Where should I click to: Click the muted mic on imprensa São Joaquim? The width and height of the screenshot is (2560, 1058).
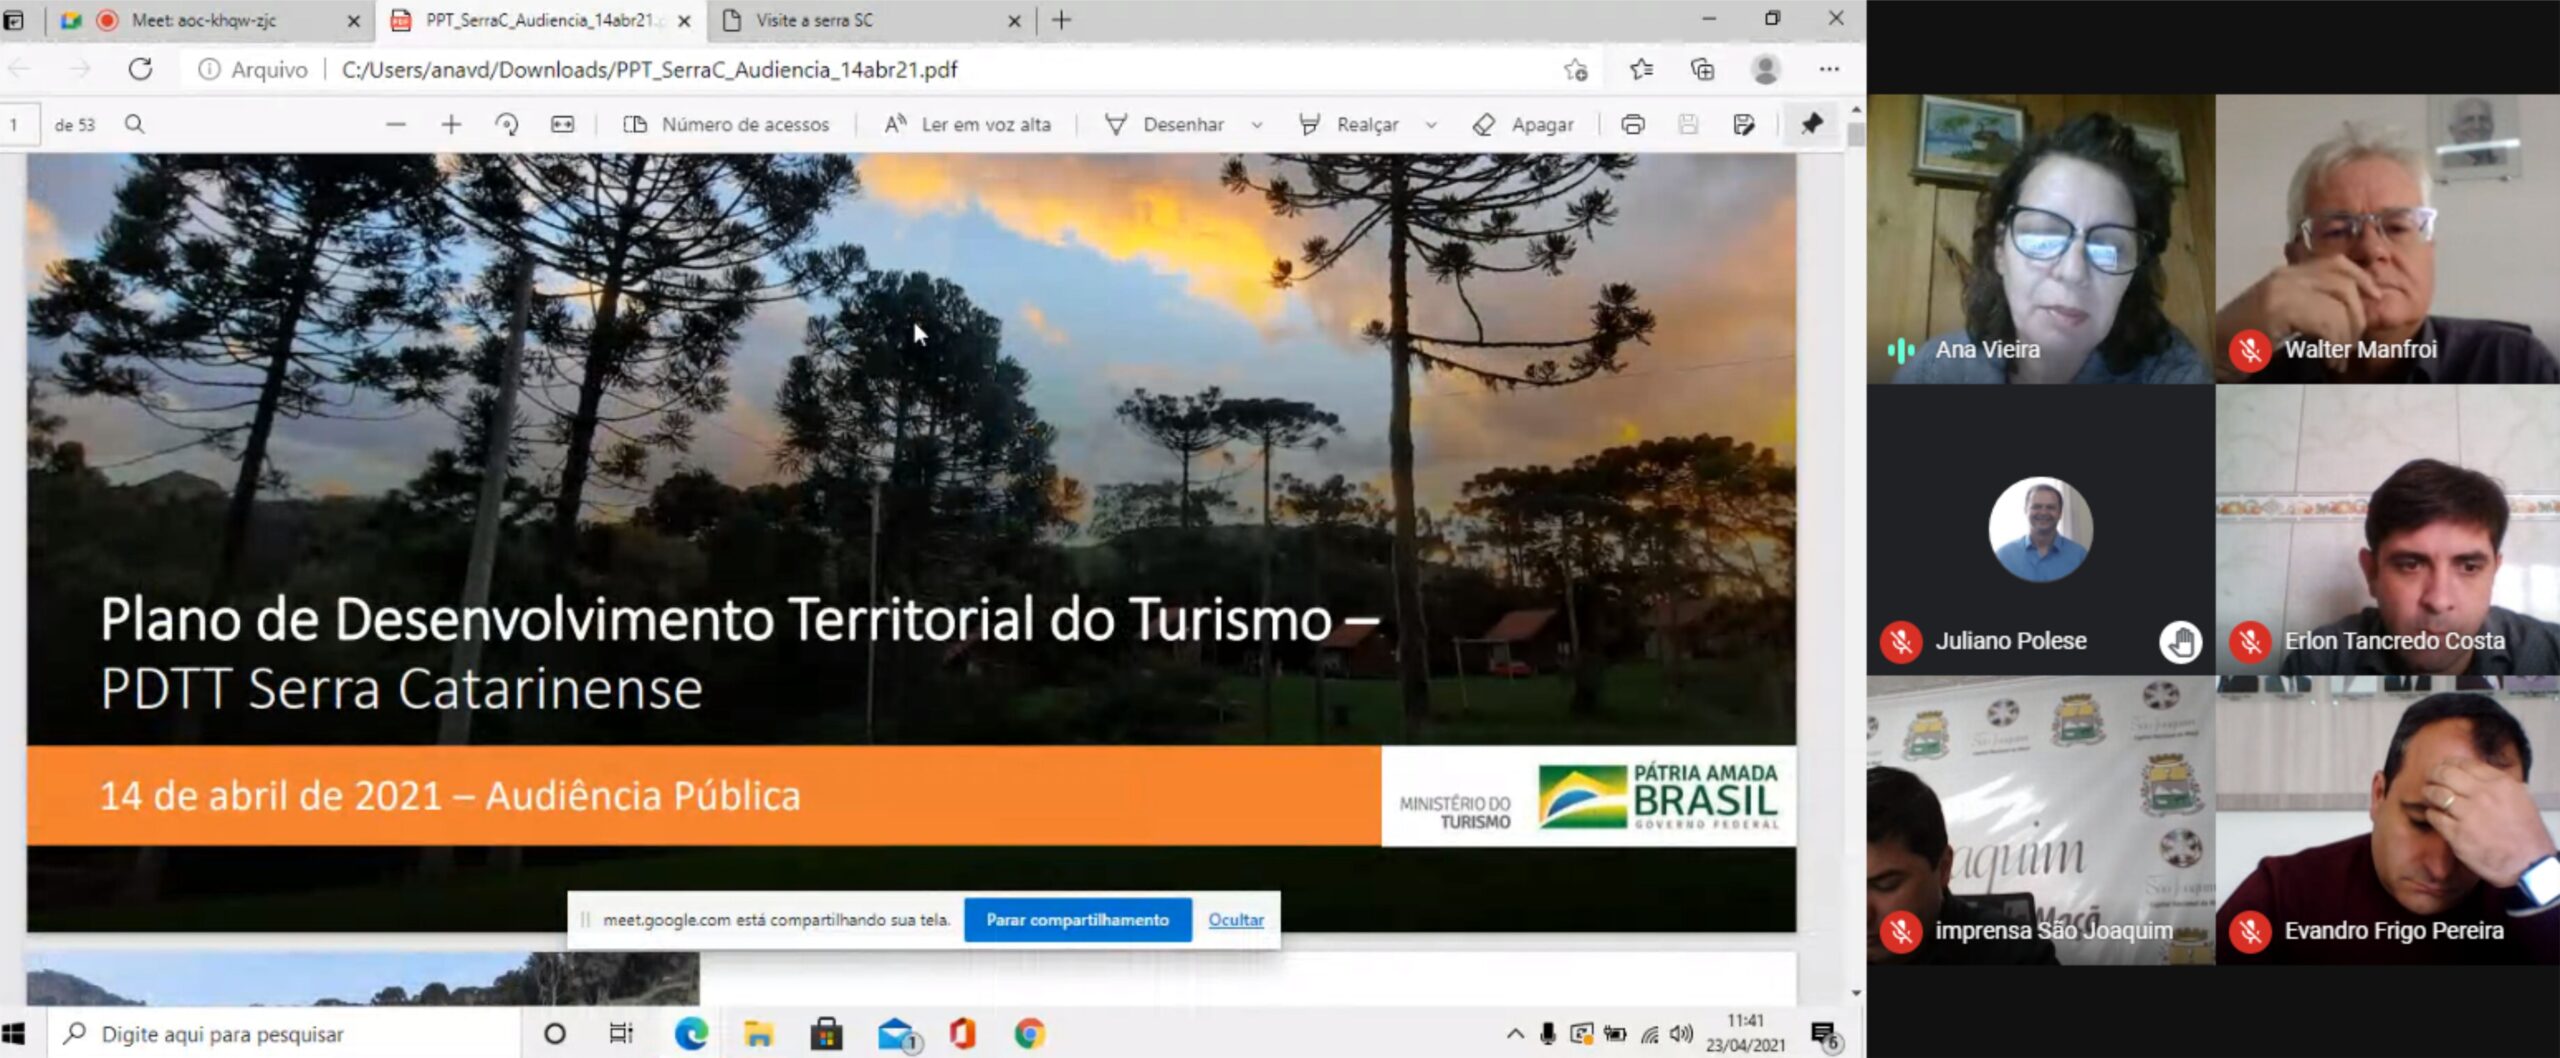1901,931
